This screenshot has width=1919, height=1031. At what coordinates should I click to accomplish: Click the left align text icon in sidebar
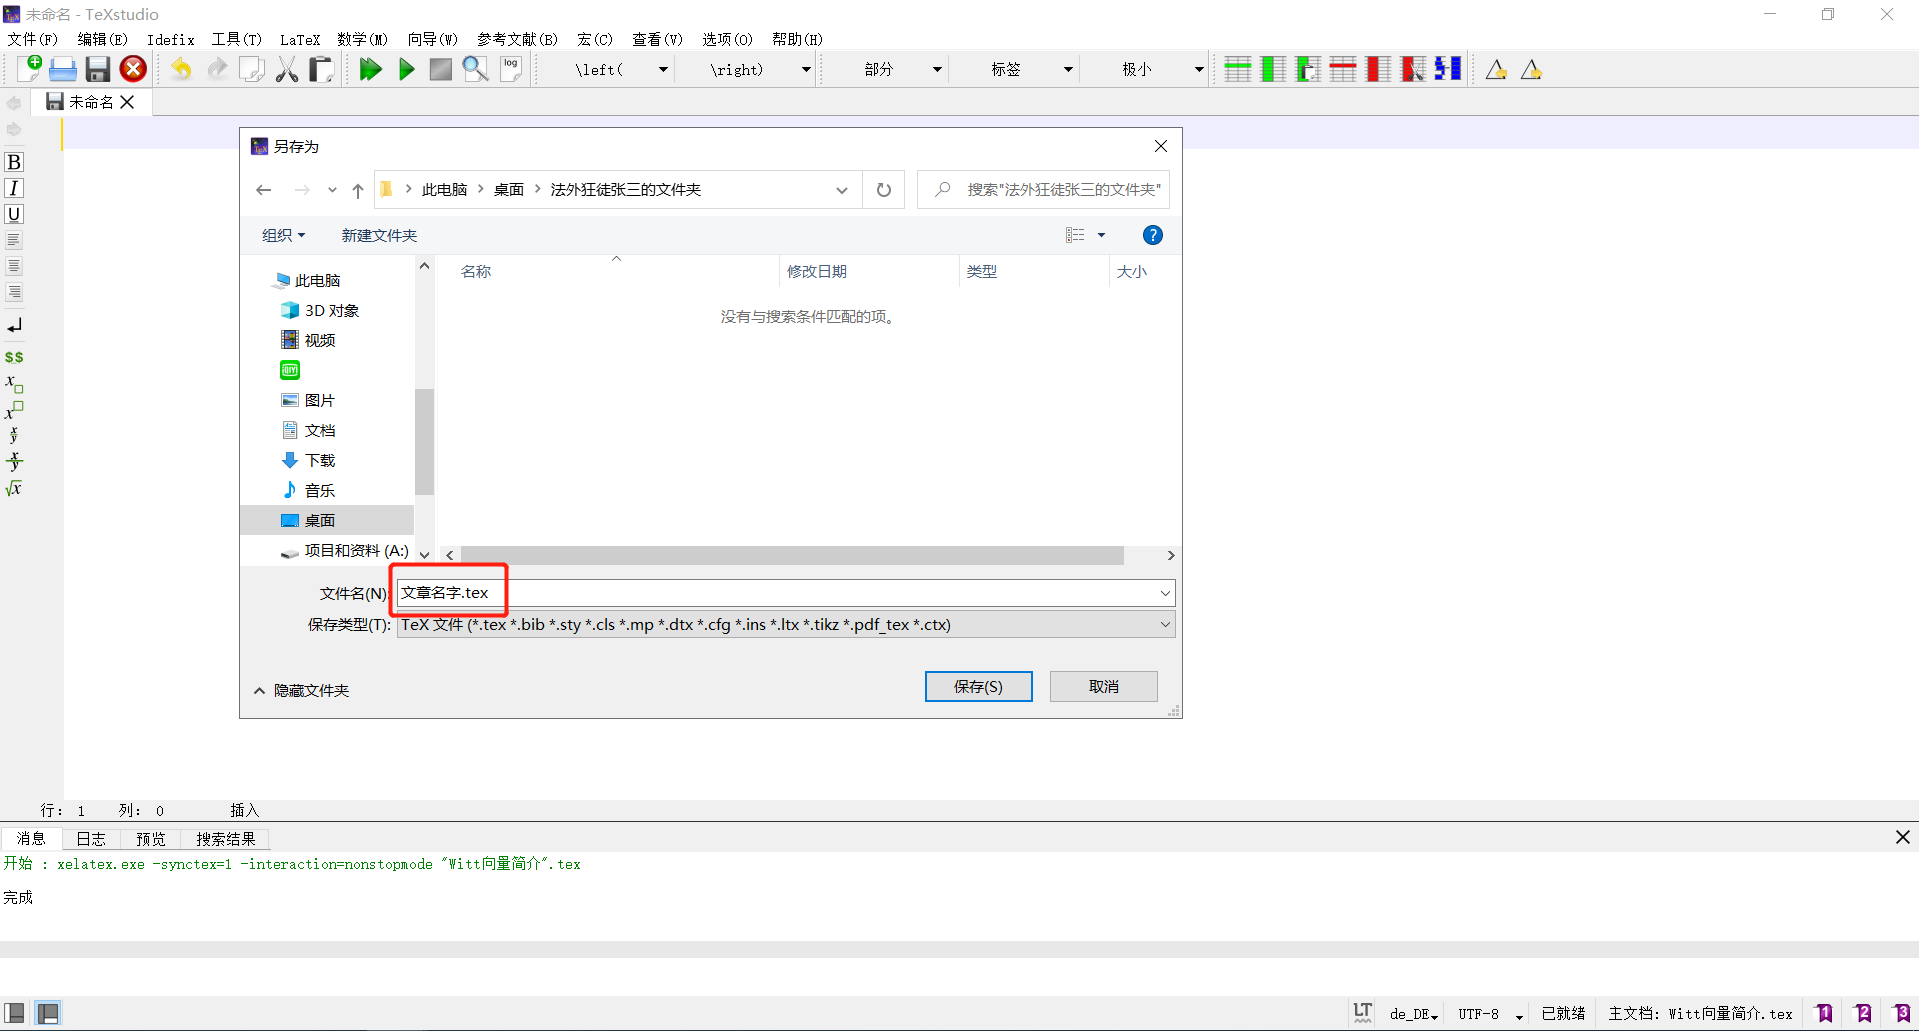coord(14,240)
